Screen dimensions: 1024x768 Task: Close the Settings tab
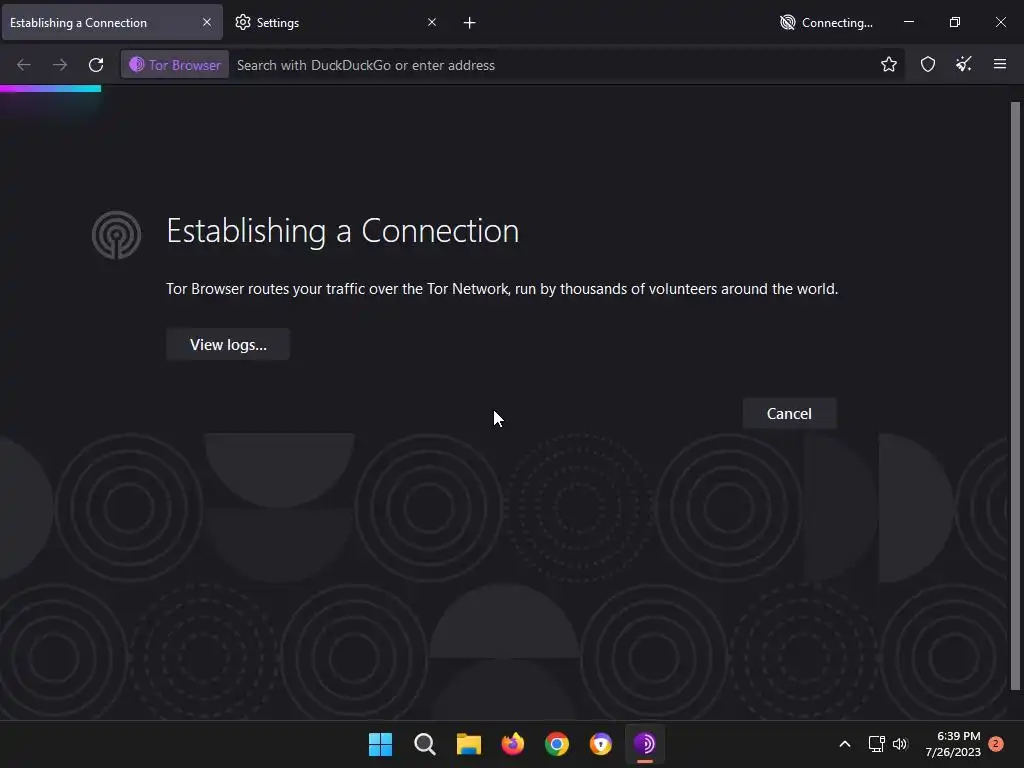[432, 22]
